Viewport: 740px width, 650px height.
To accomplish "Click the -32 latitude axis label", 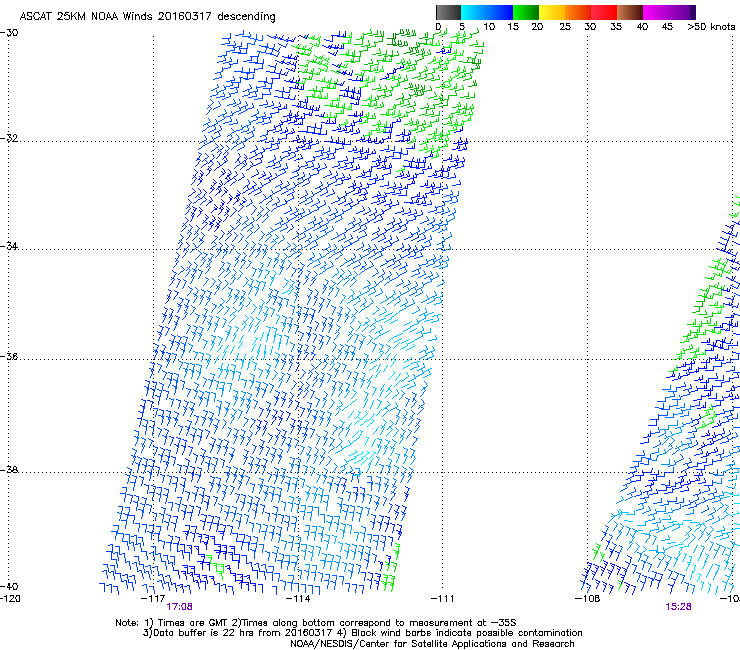I will tap(9, 138).
